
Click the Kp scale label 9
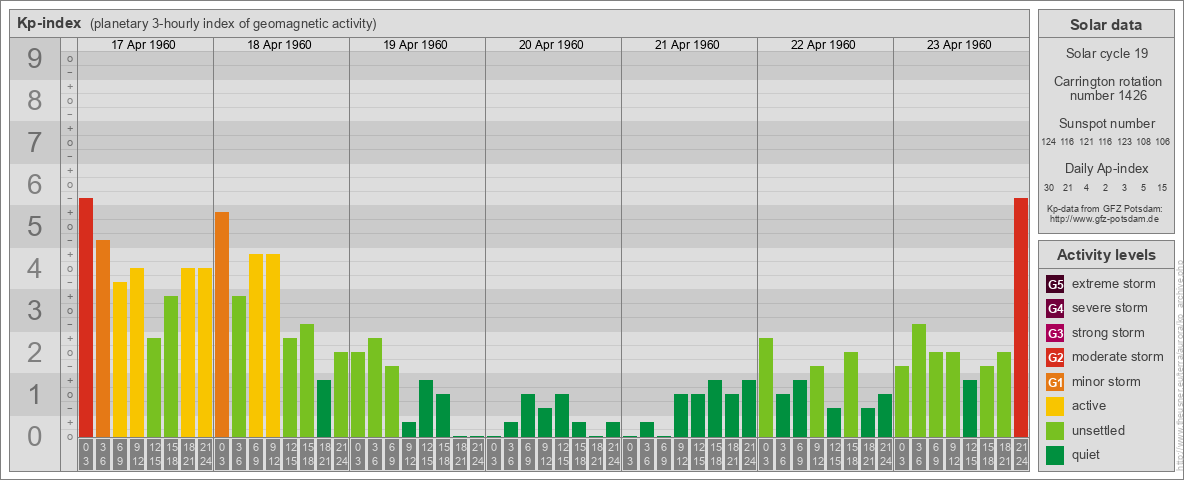point(35,58)
